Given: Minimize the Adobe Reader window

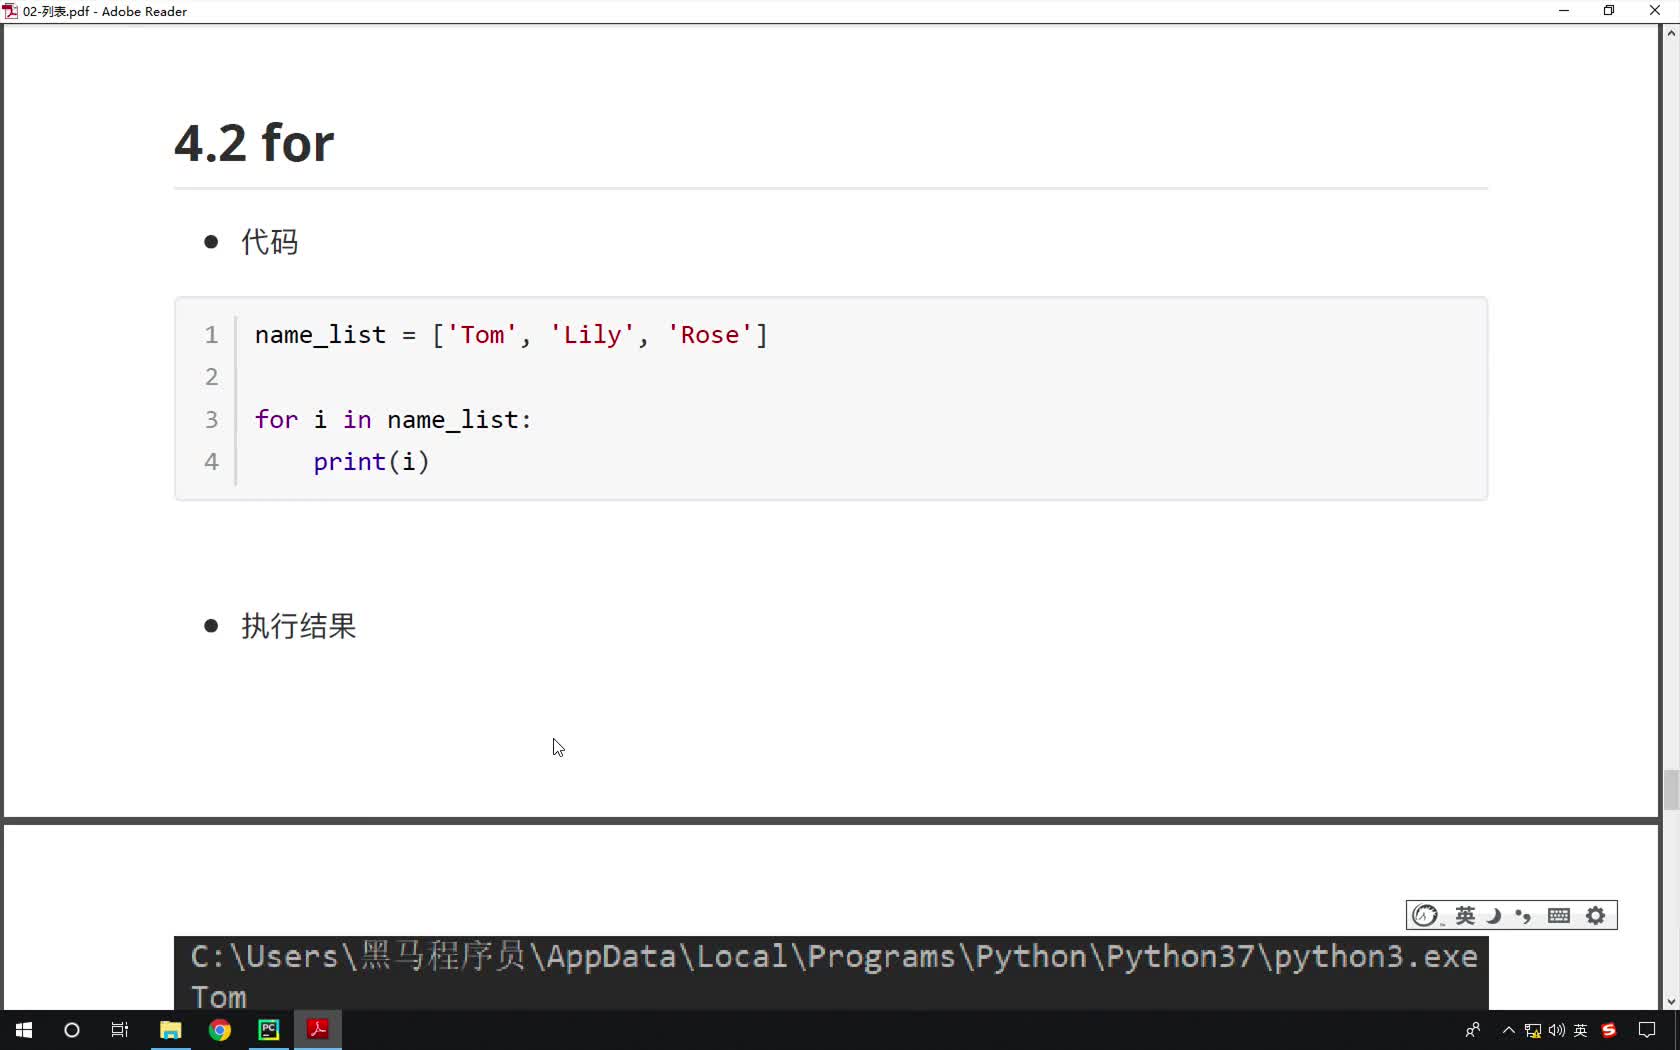Looking at the screenshot, I should (x=1563, y=11).
